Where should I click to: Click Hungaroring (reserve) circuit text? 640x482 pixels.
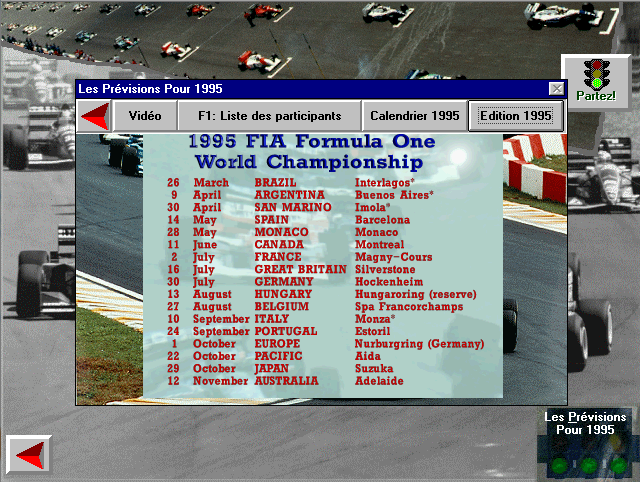pos(416,294)
